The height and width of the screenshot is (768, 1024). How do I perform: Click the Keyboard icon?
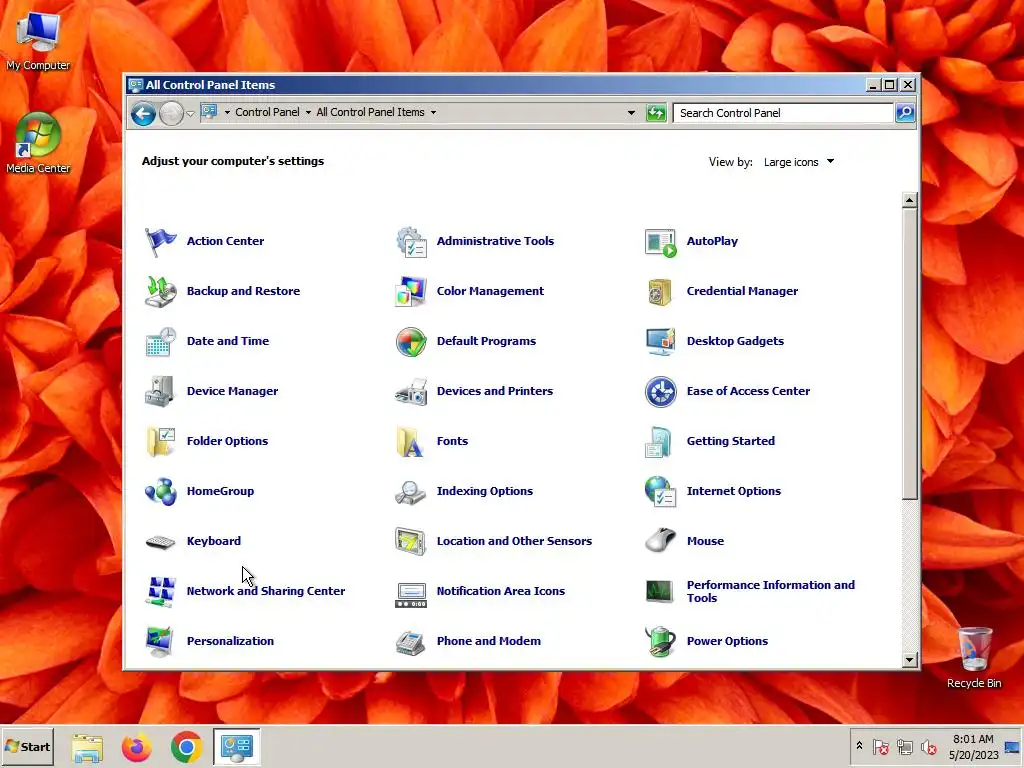pos(160,541)
